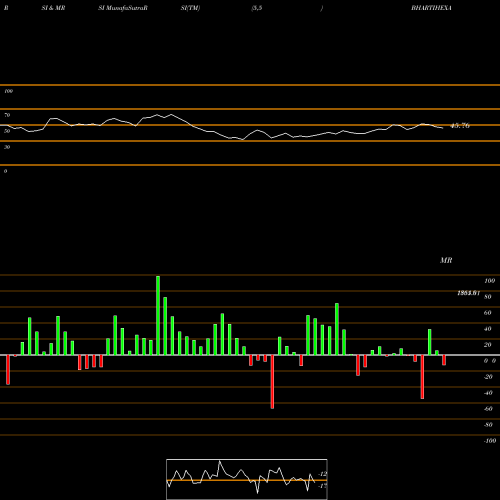Click the -60 label on MR axis
The height and width of the screenshot is (500, 500).
click(488, 409)
